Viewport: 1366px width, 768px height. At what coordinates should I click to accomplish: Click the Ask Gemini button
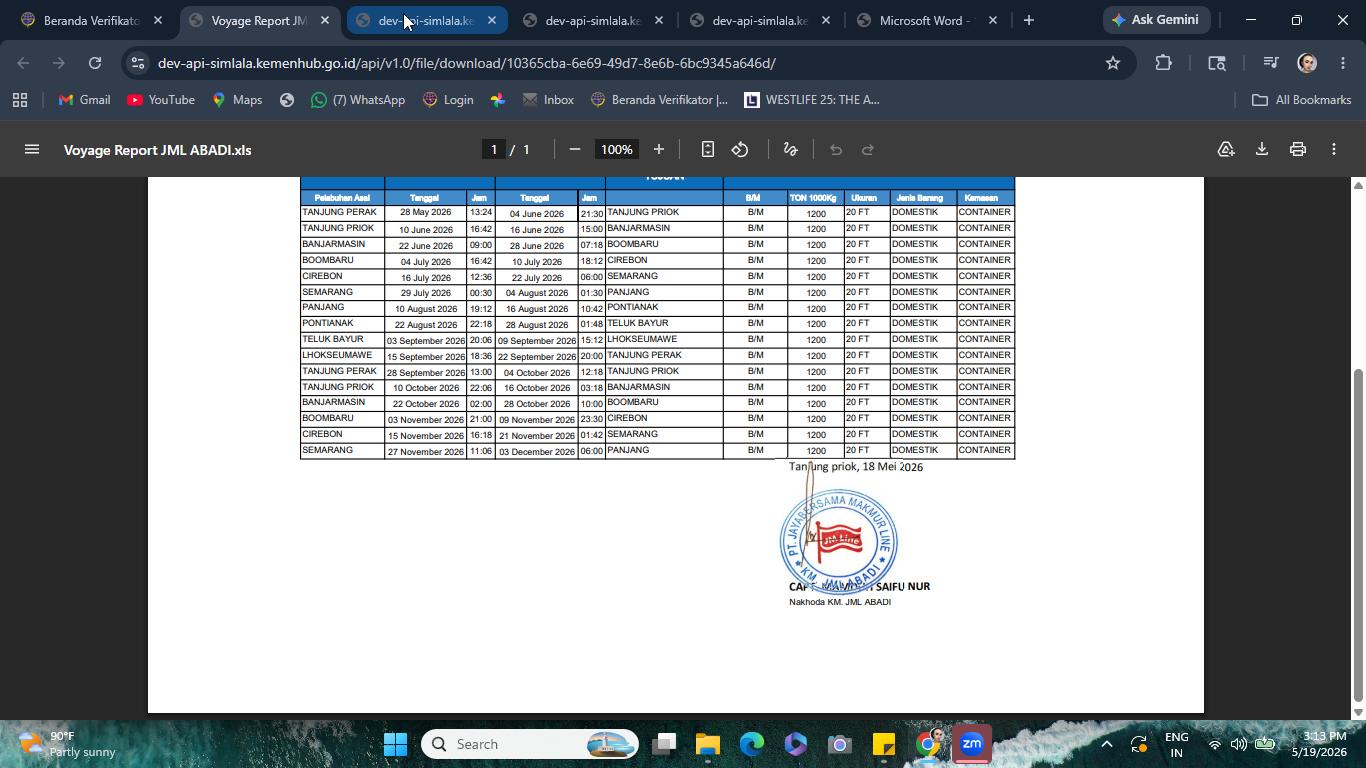tap(1157, 20)
